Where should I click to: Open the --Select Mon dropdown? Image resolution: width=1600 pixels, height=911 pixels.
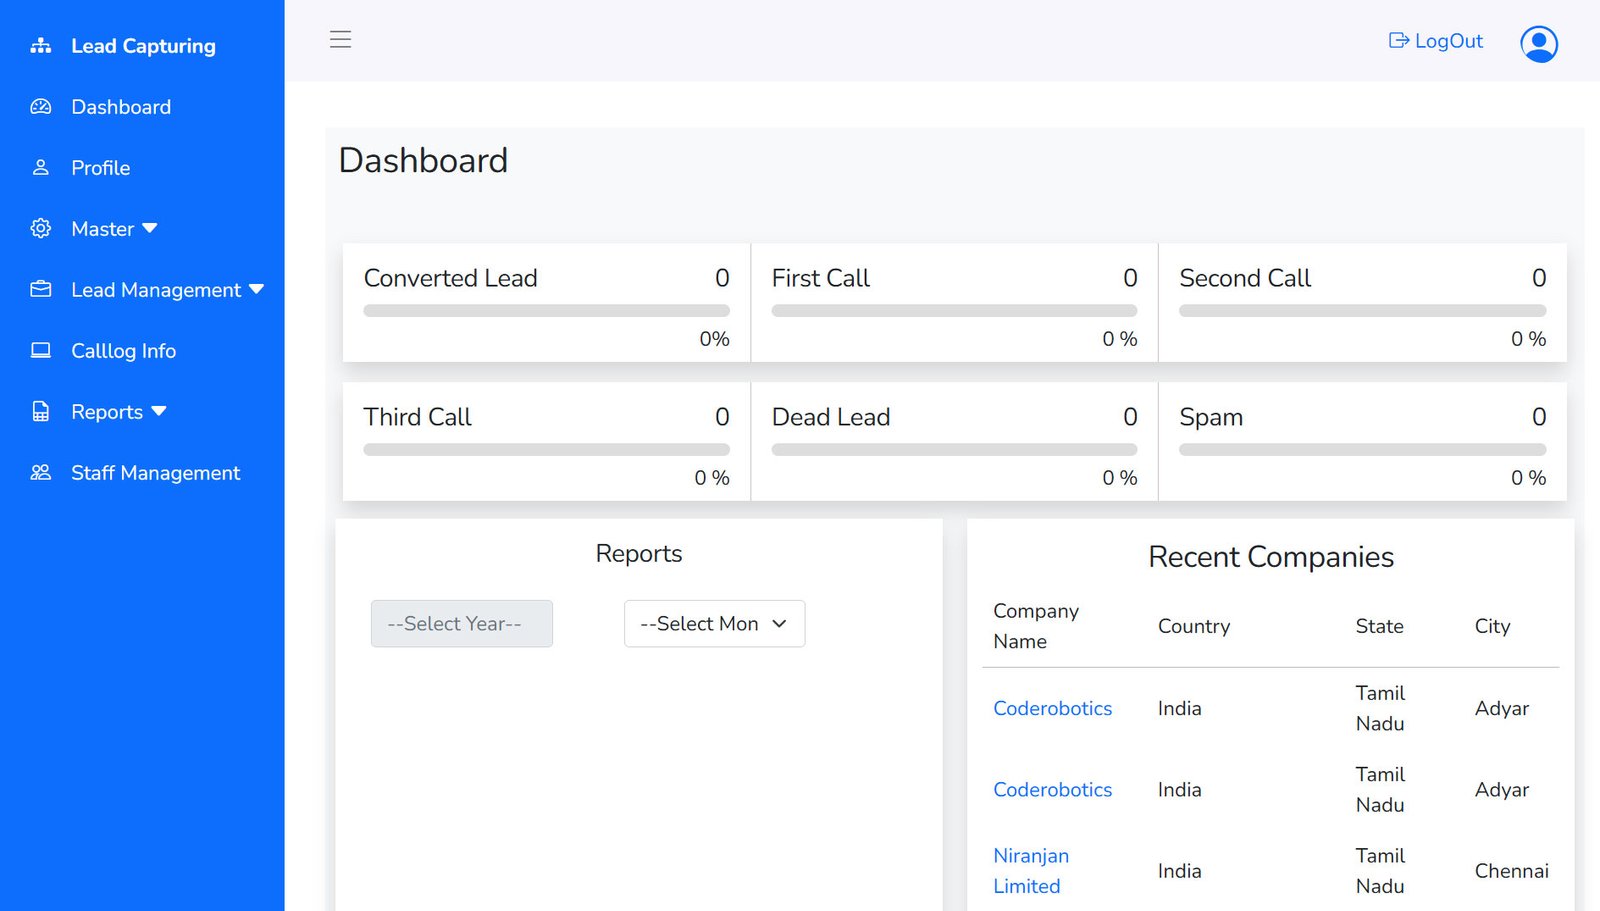click(x=715, y=624)
